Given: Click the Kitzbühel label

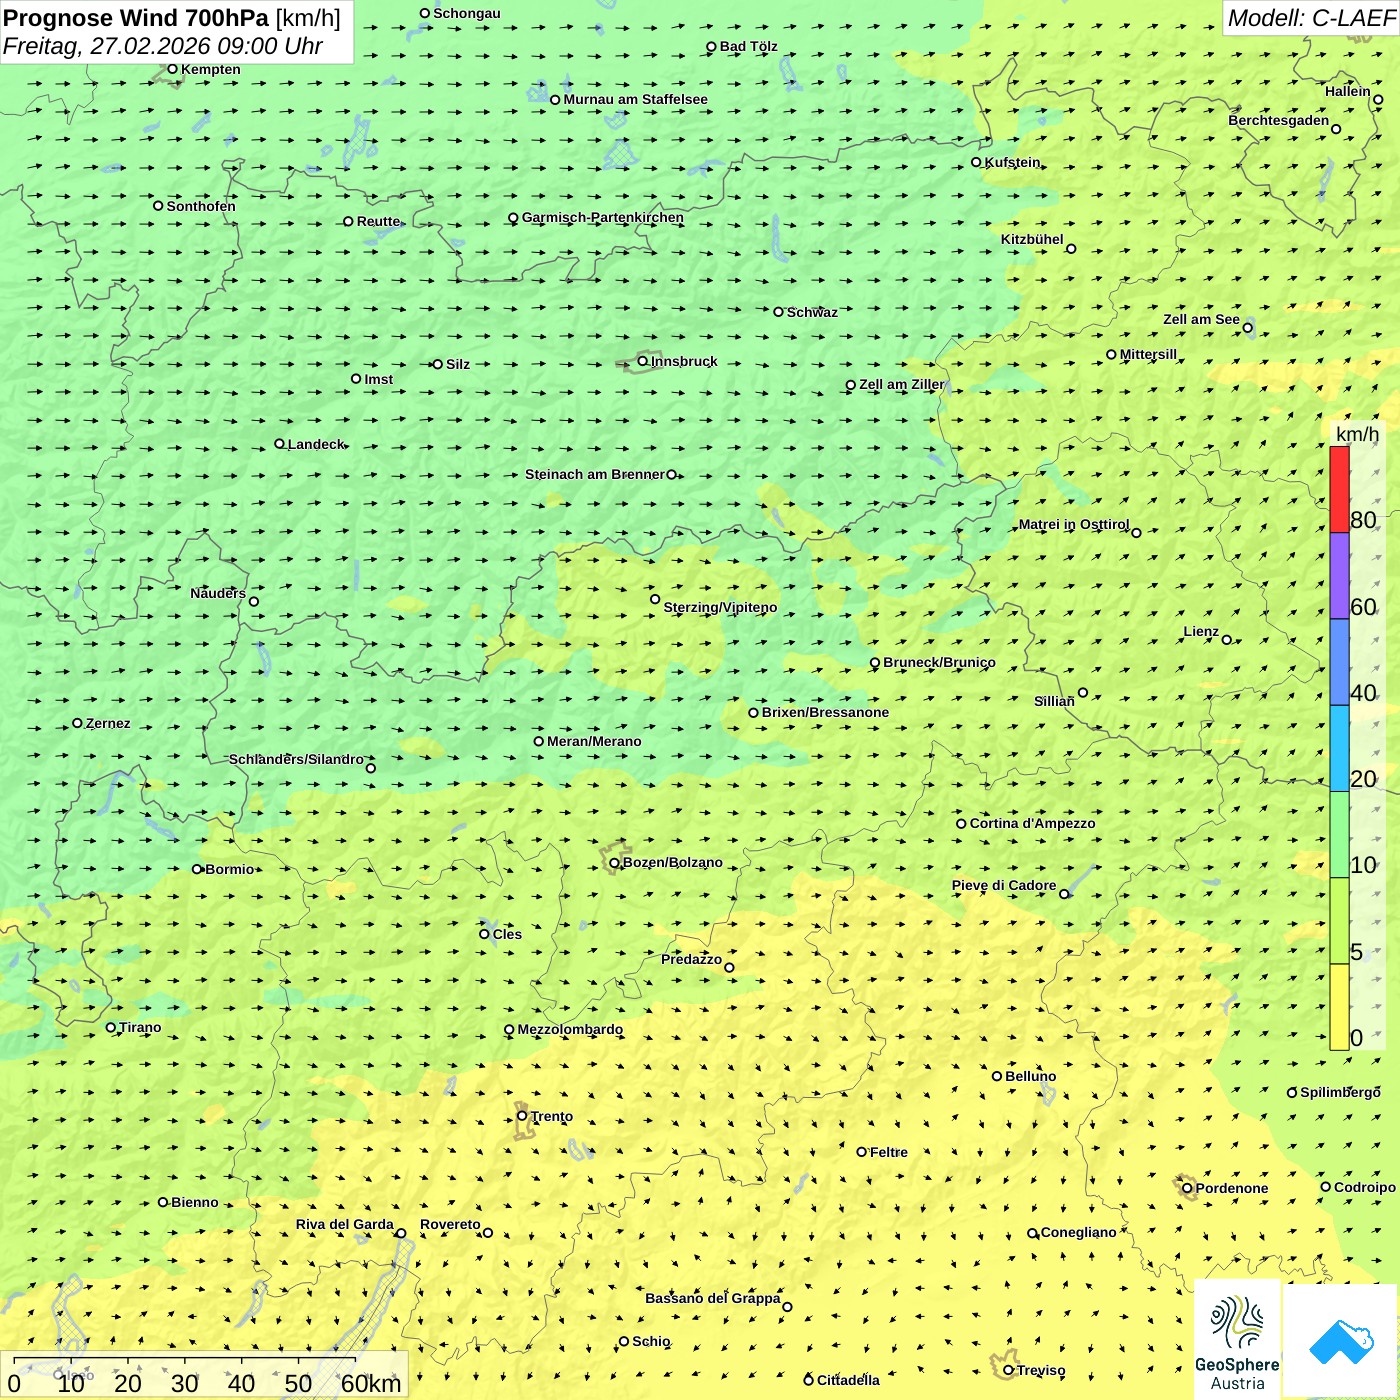Looking at the screenshot, I should [x=1032, y=239].
